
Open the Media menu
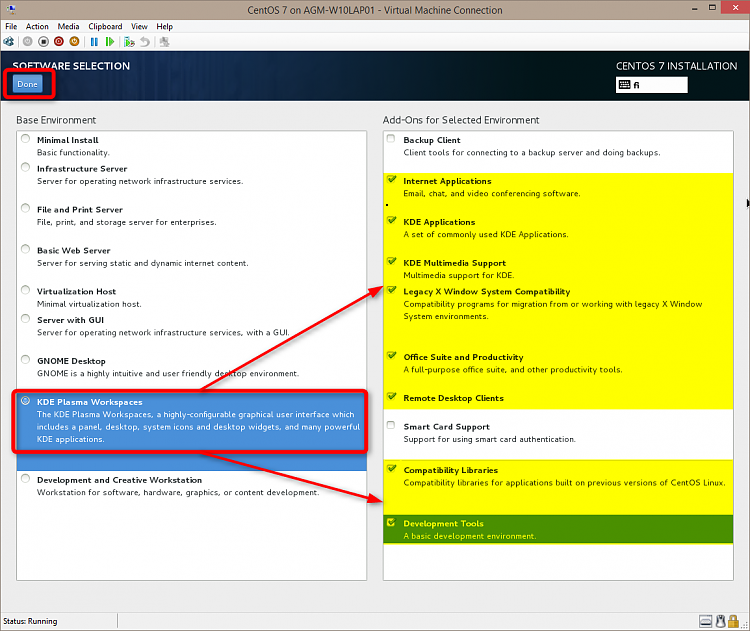click(x=68, y=26)
